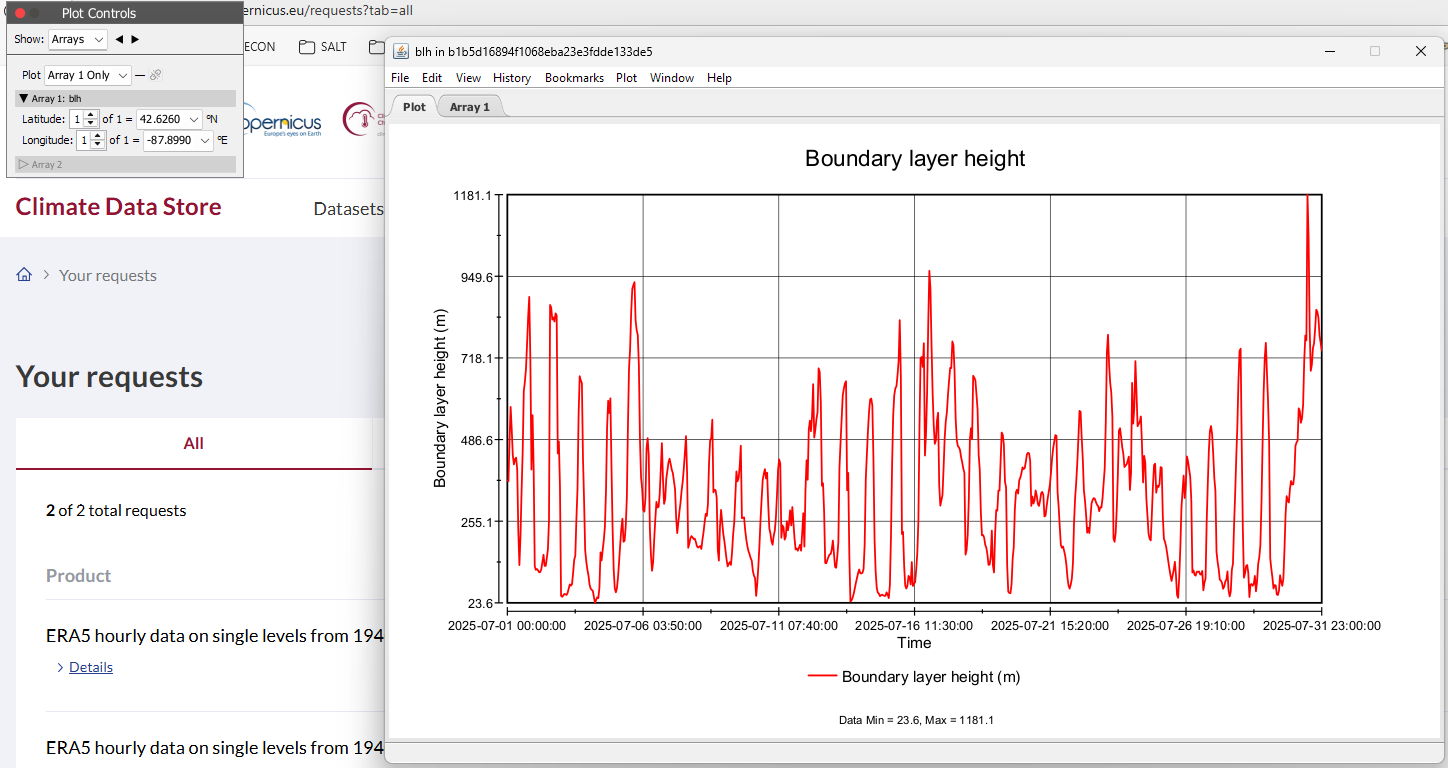This screenshot has height=768, width=1448.
Task: Collapse the Array 1: blh section
Action: 24,98
